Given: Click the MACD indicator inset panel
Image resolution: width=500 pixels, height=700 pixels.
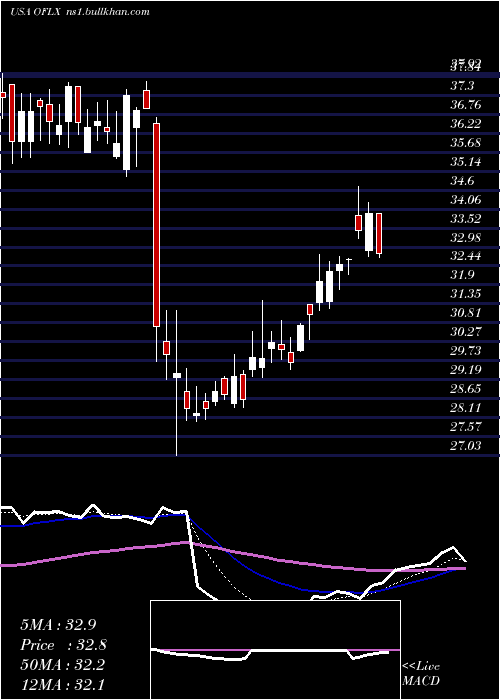Looking at the screenshot, I should [275, 650].
